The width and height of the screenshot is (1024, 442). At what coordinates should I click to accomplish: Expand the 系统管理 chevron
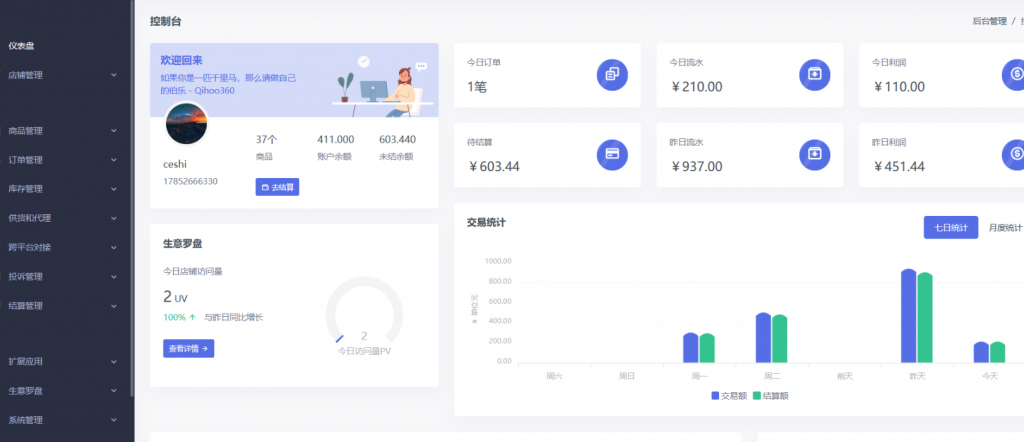pyautogui.click(x=114, y=420)
